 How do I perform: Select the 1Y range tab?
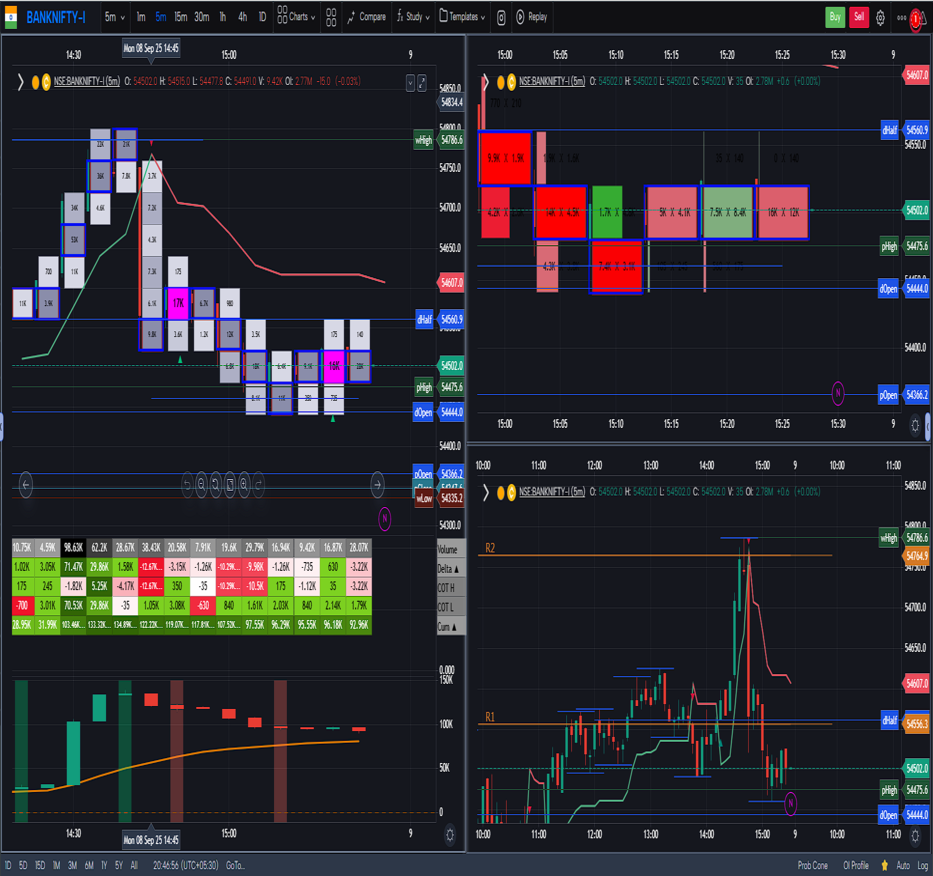[x=104, y=866]
